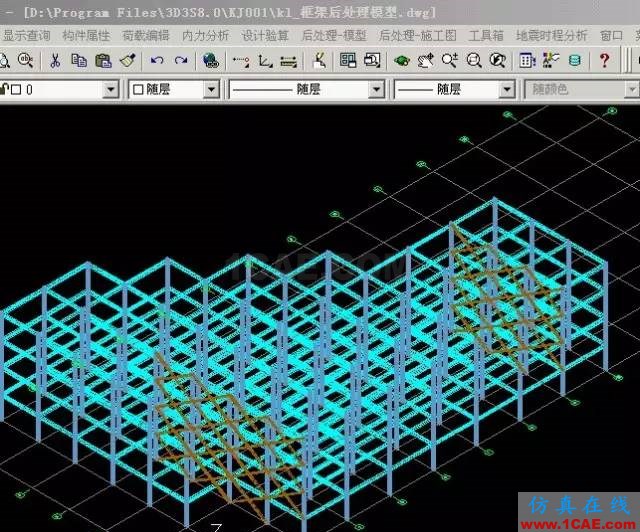Click the tracking point dotted-line icon
The height and width of the screenshot is (532, 640).
[x=241, y=61]
